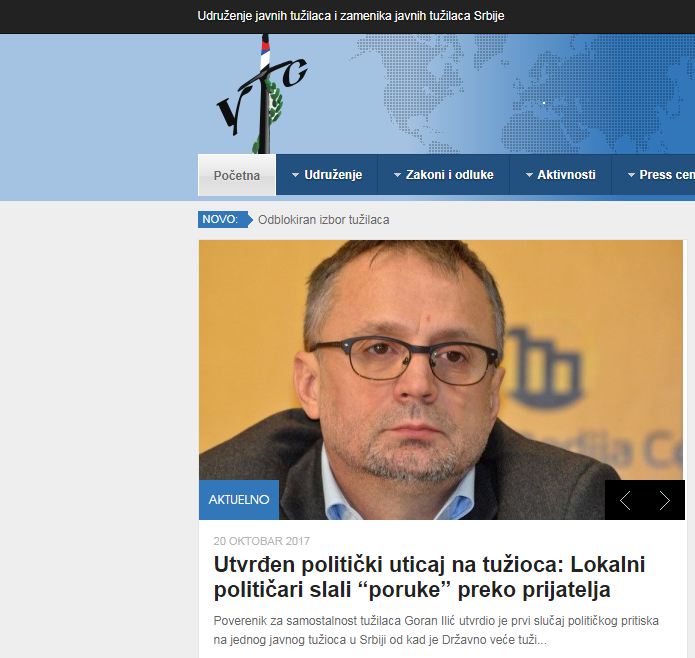The width and height of the screenshot is (695, 658).
Task: Click the featured article photo
Action: pos(441,380)
